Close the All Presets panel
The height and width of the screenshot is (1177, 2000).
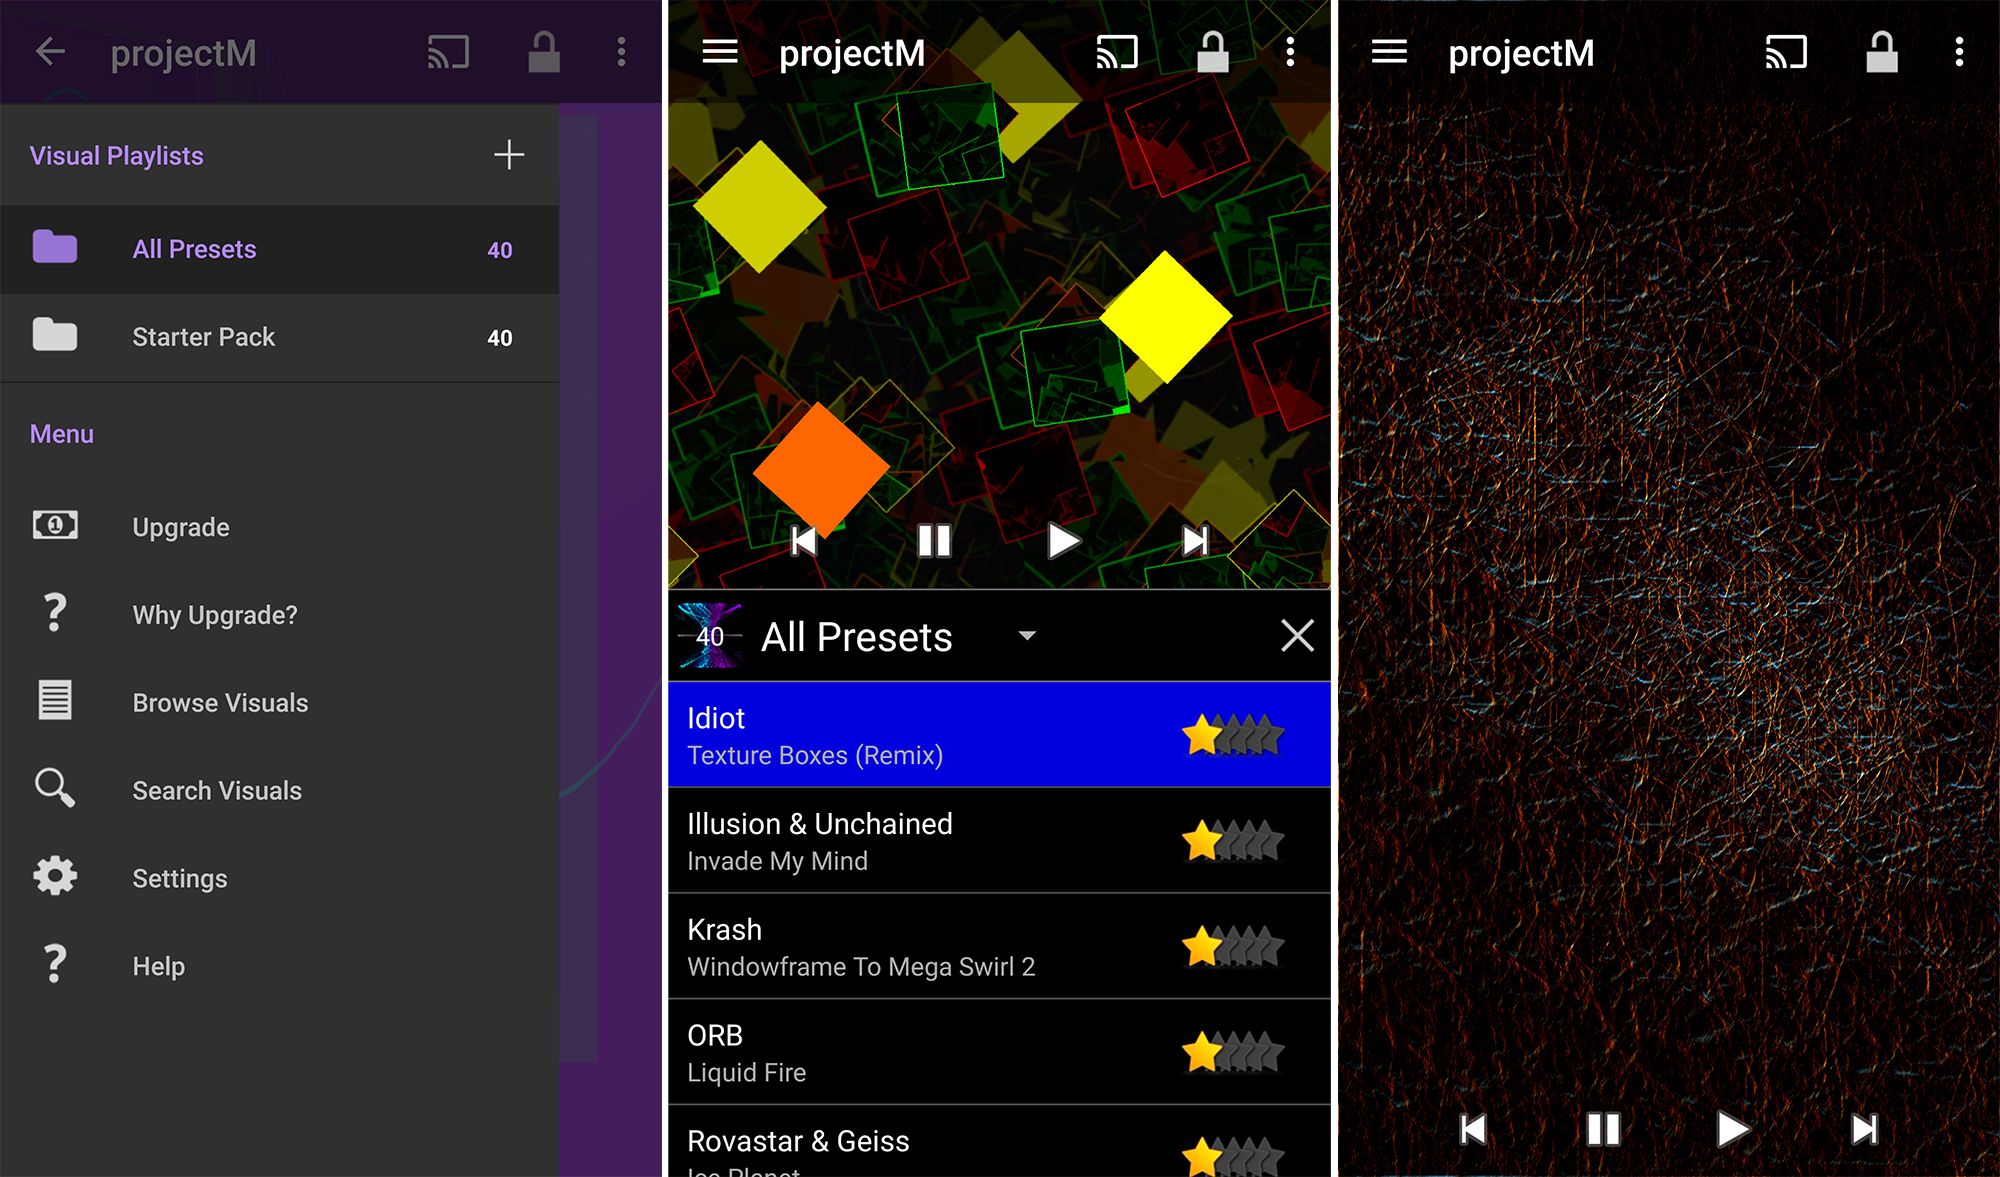point(1298,636)
